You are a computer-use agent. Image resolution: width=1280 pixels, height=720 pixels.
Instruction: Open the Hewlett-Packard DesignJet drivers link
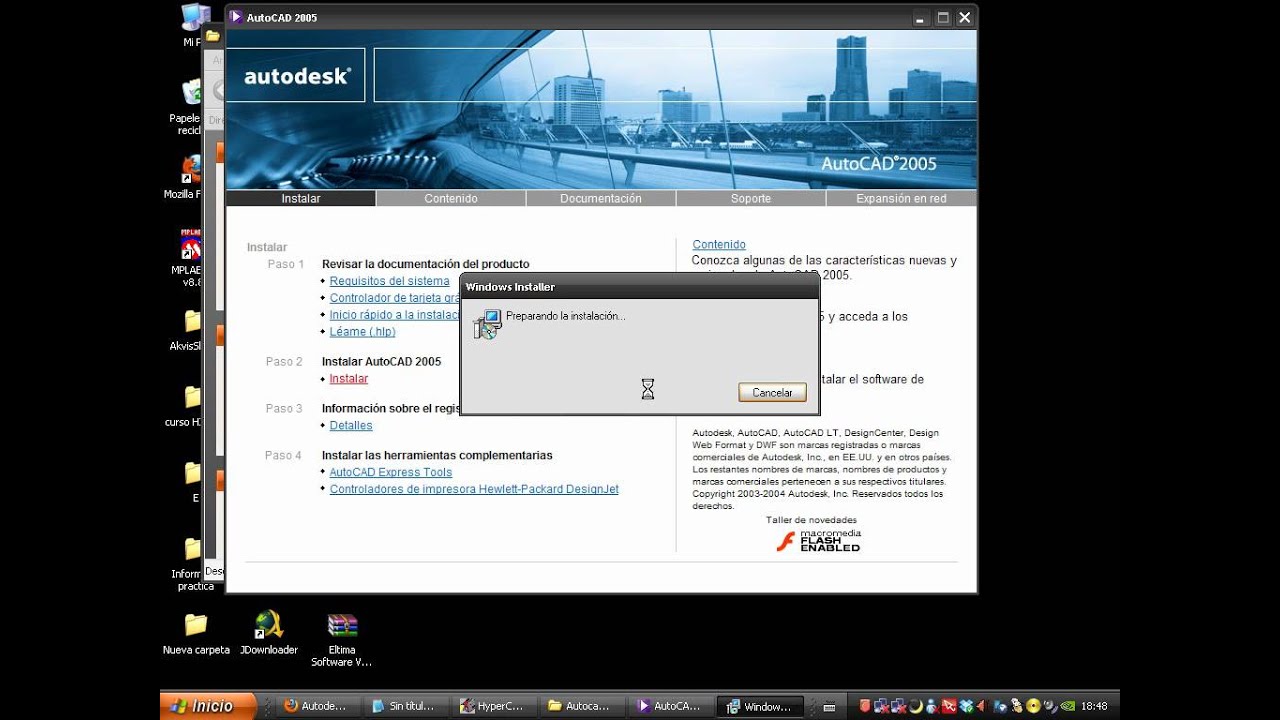pos(474,489)
